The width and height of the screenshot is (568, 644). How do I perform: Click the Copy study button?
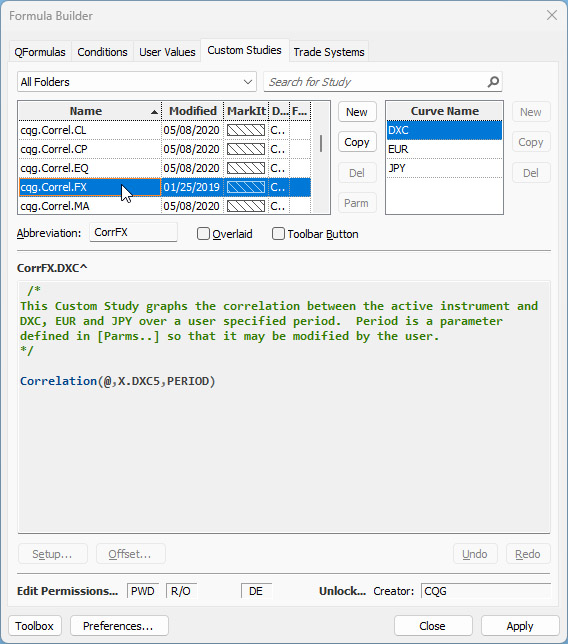point(357,142)
